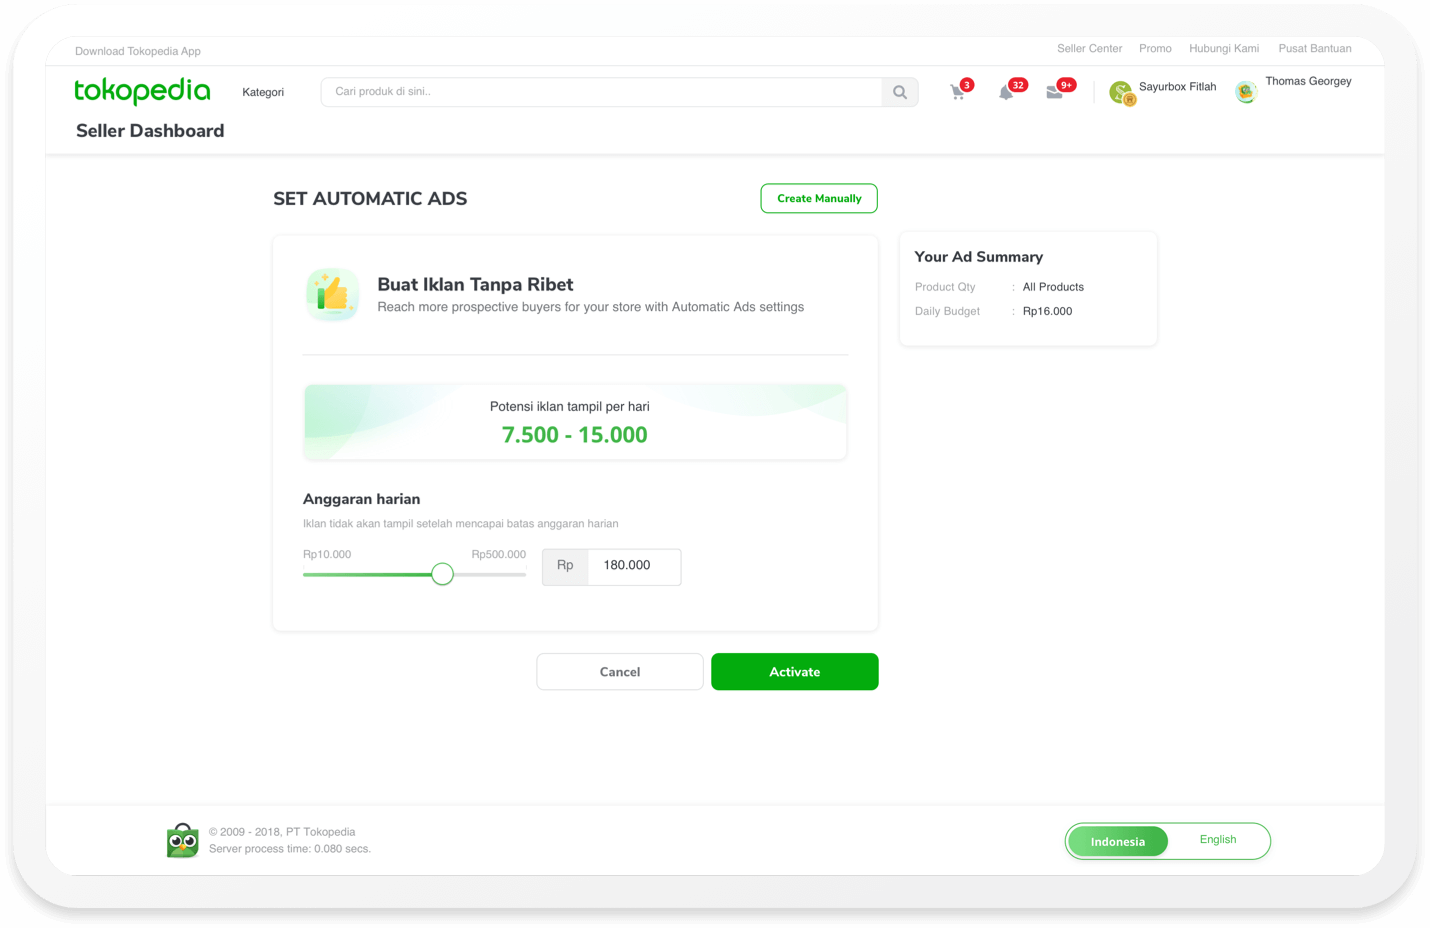This screenshot has height=928, width=1430.
Task: Click the thumbs-up Automatic Ads illustration
Action: (x=332, y=294)
